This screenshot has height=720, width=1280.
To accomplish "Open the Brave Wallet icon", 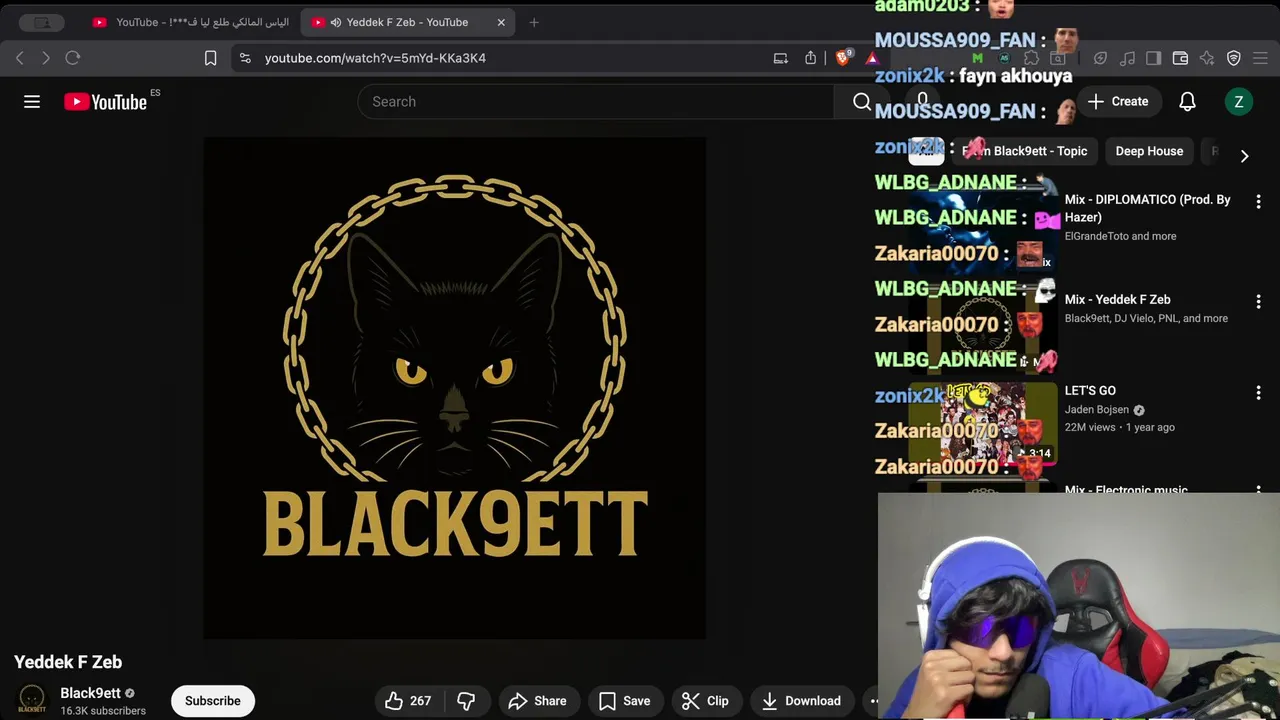I will pos(1180,58).
